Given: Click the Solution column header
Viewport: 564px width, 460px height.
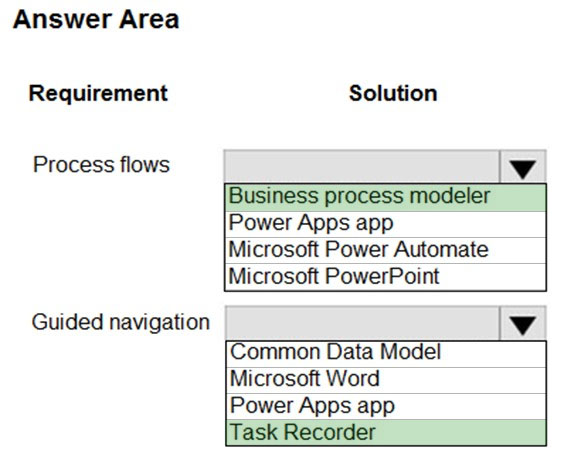Looking at the screenshot, I should tap(393, 93).
